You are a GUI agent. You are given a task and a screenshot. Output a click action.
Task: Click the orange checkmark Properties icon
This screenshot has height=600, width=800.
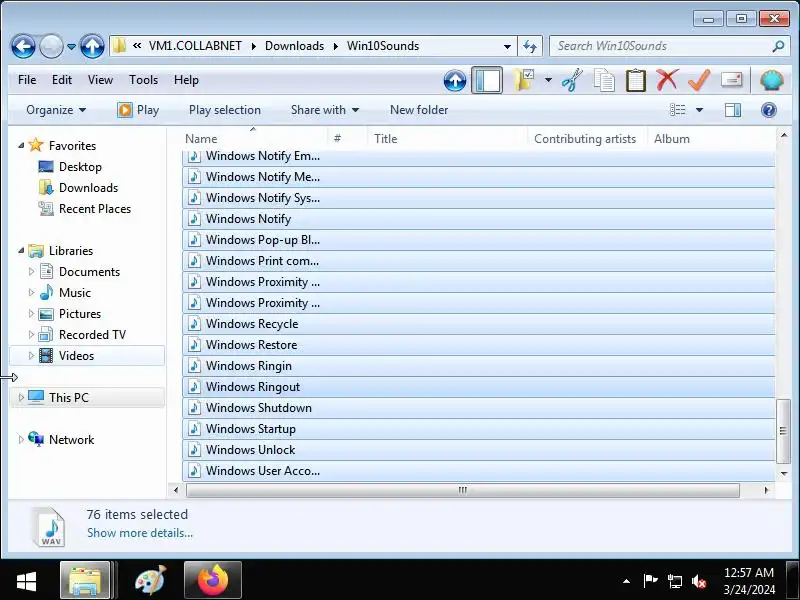tap(699, 80)
